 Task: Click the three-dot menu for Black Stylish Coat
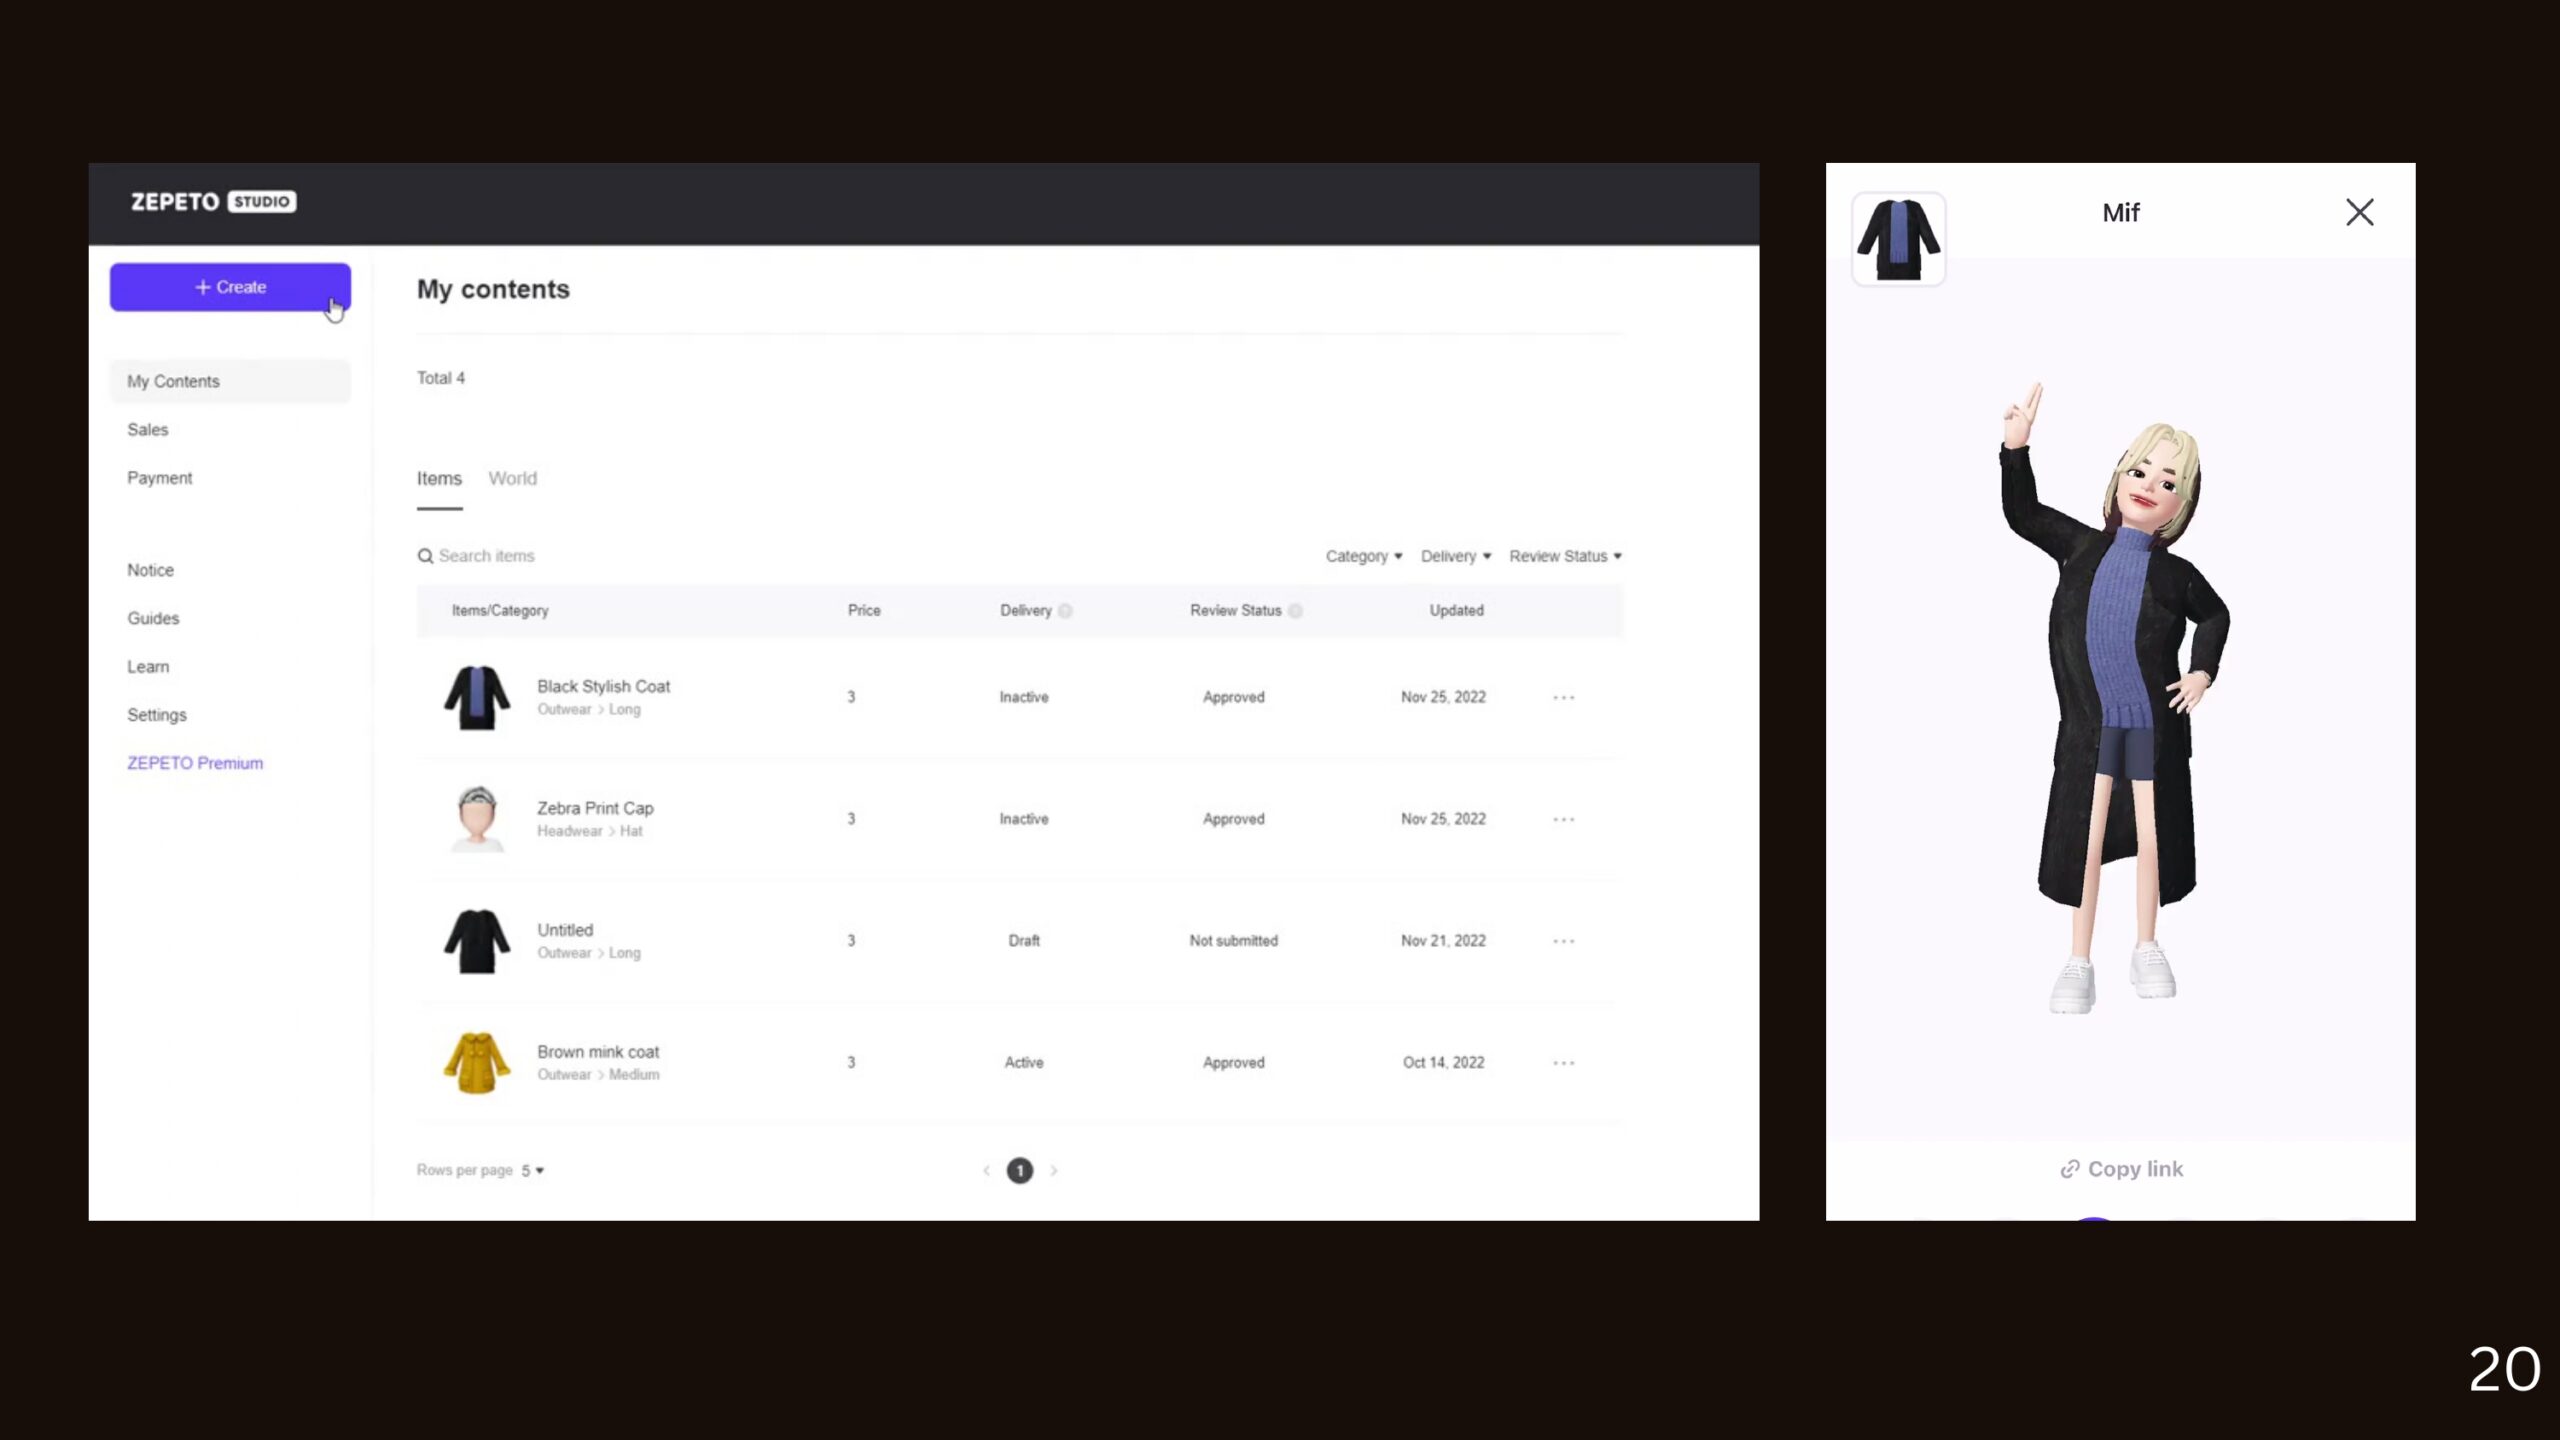click(1563, 696)
